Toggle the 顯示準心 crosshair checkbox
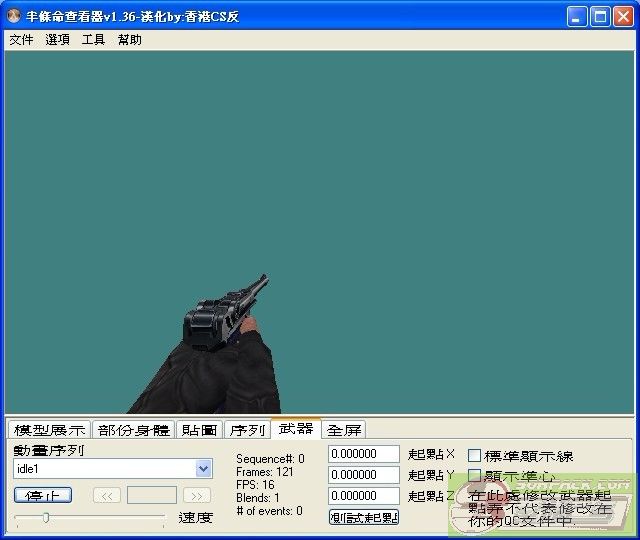 [x=475, y=476]
